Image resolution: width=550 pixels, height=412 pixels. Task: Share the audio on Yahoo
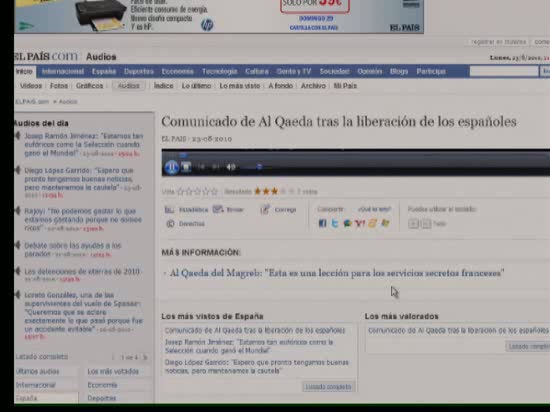tap(360, 223)
